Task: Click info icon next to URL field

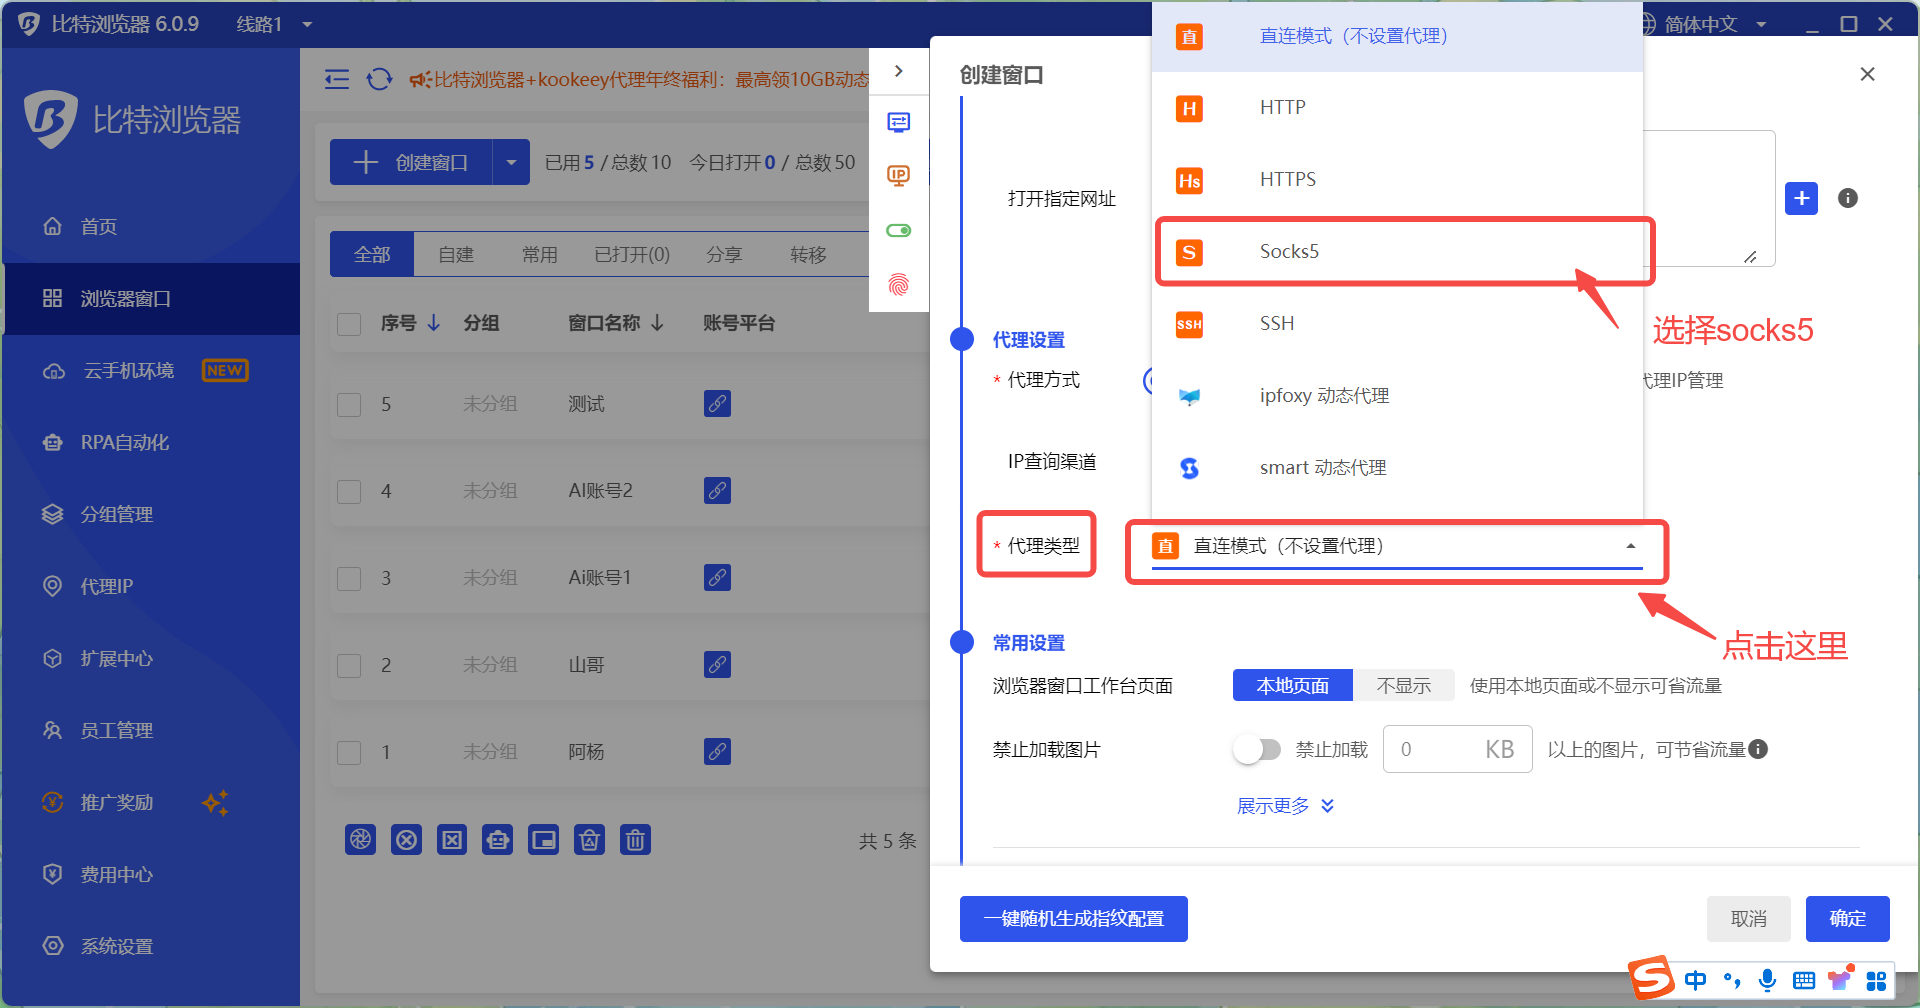Action: coord(1848,198)
